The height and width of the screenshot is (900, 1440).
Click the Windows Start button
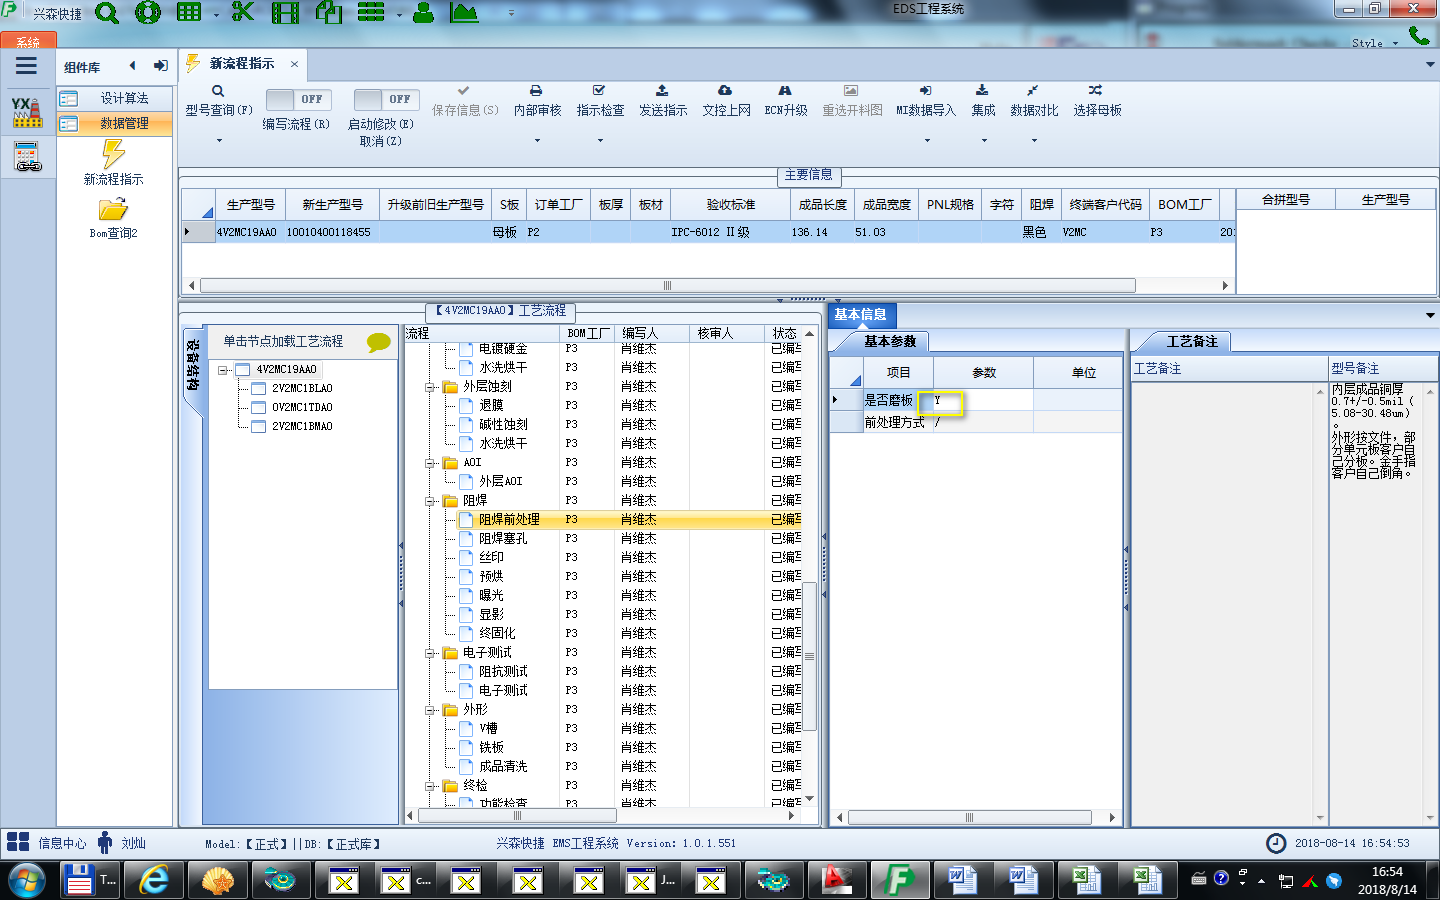tap(27, 880)
